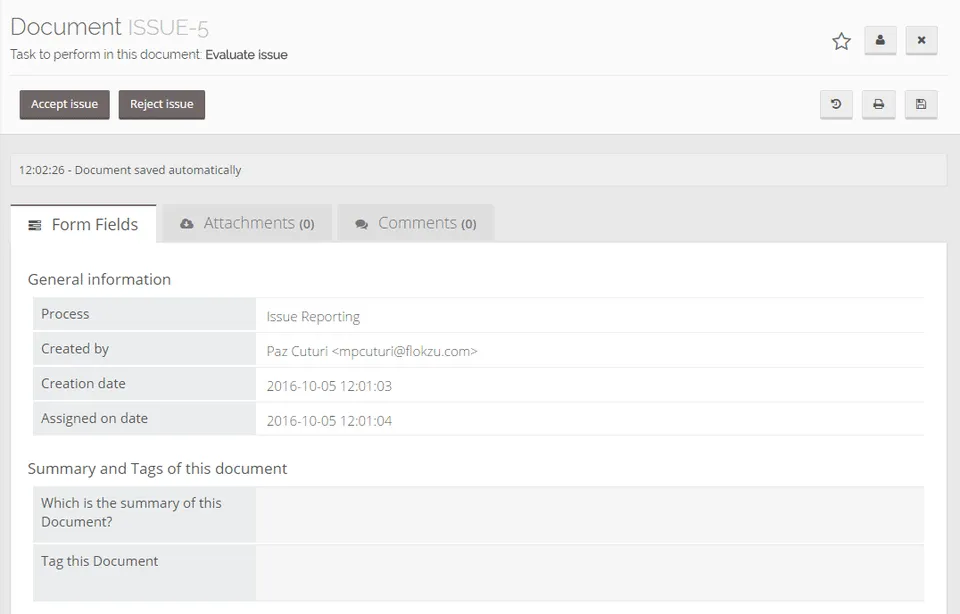Screen dimensions: 960x614
Task: Focus the Tag this Document field
Action: pos(590,572)
